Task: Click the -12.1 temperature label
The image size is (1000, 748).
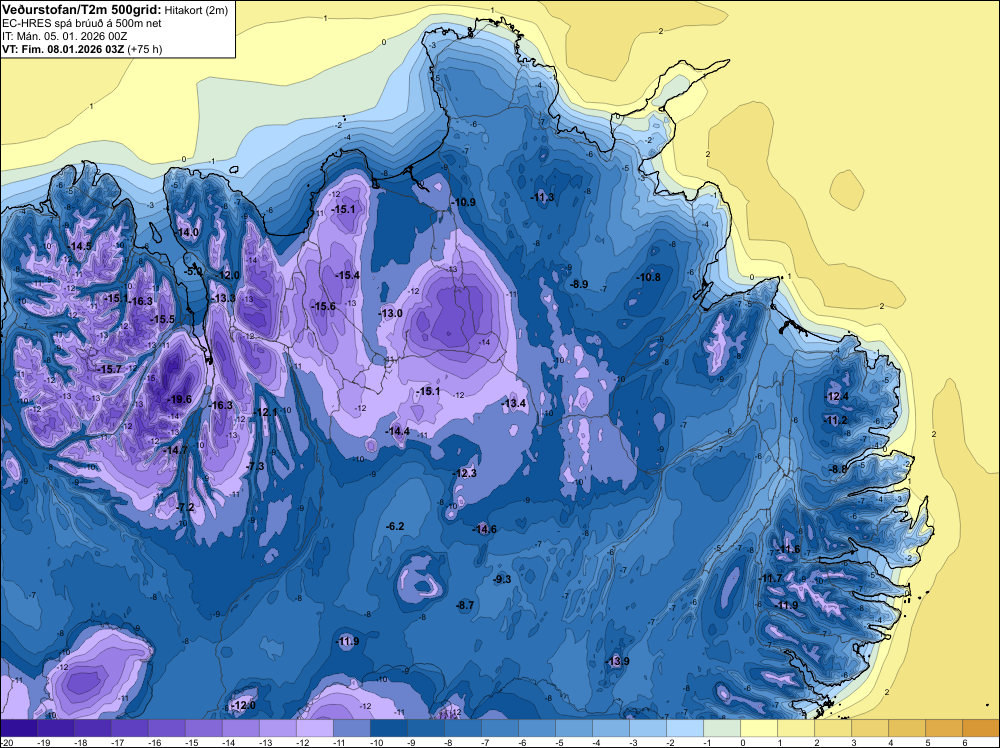Action: 265,413
